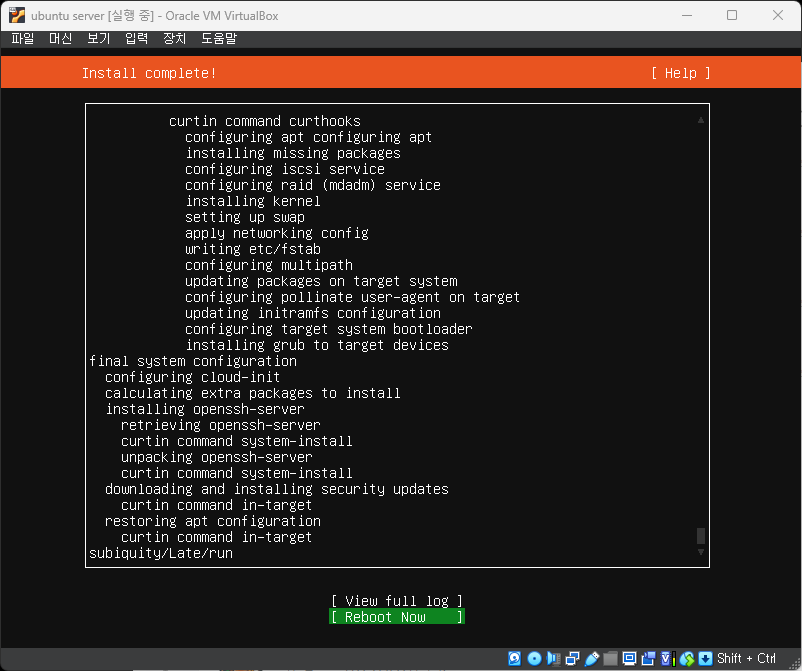Click the log scrollbar up arrow

click(x=701, y=120)
